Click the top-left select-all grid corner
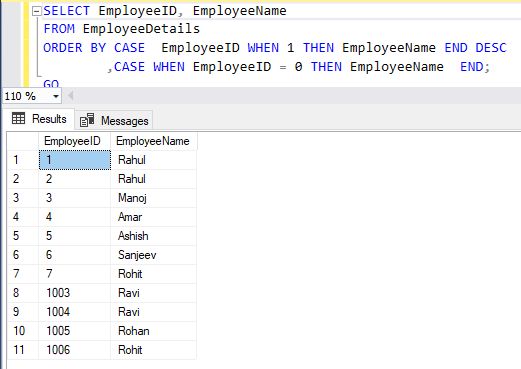521x369 pixels. pos(23,141)
